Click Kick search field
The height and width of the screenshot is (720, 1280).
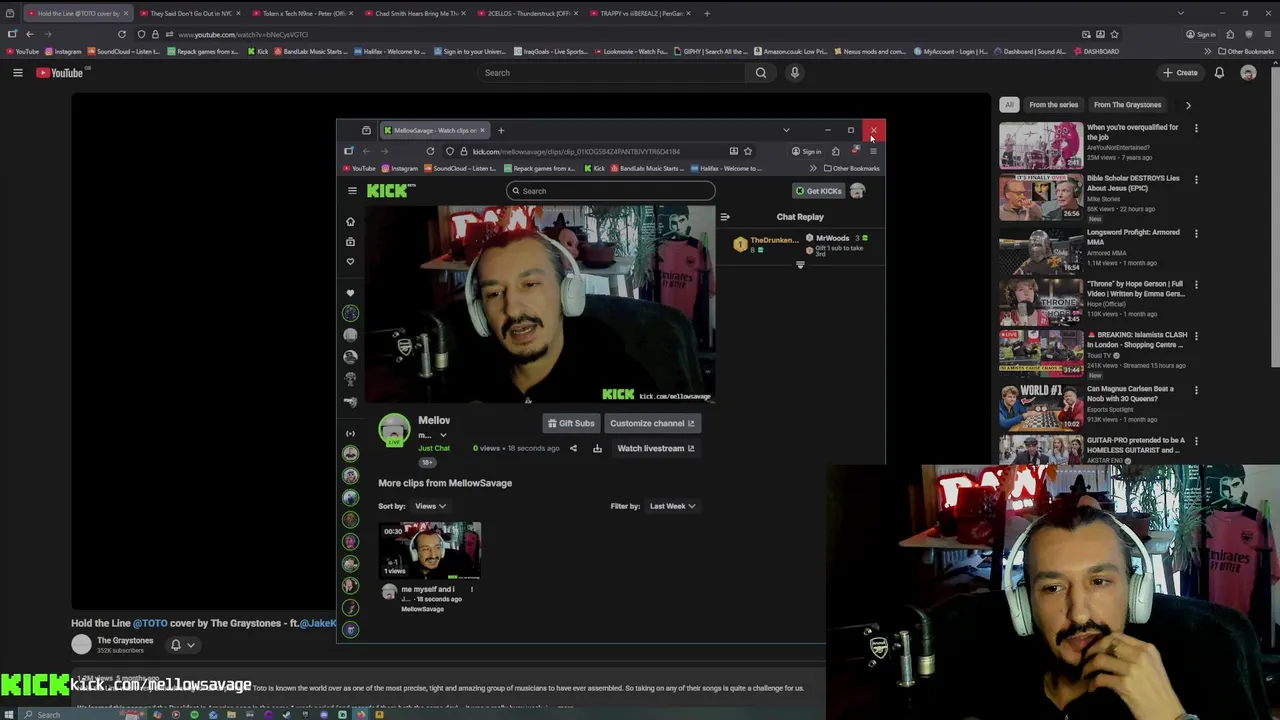coord(610,191)
